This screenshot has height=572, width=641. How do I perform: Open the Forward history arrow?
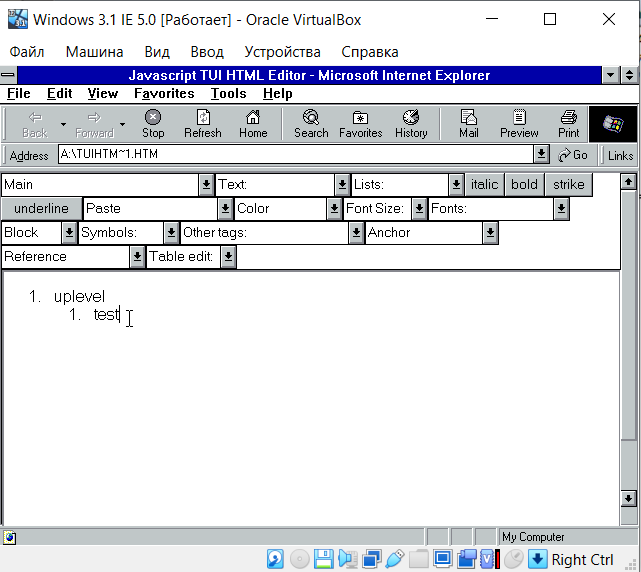tap(122, 124)
